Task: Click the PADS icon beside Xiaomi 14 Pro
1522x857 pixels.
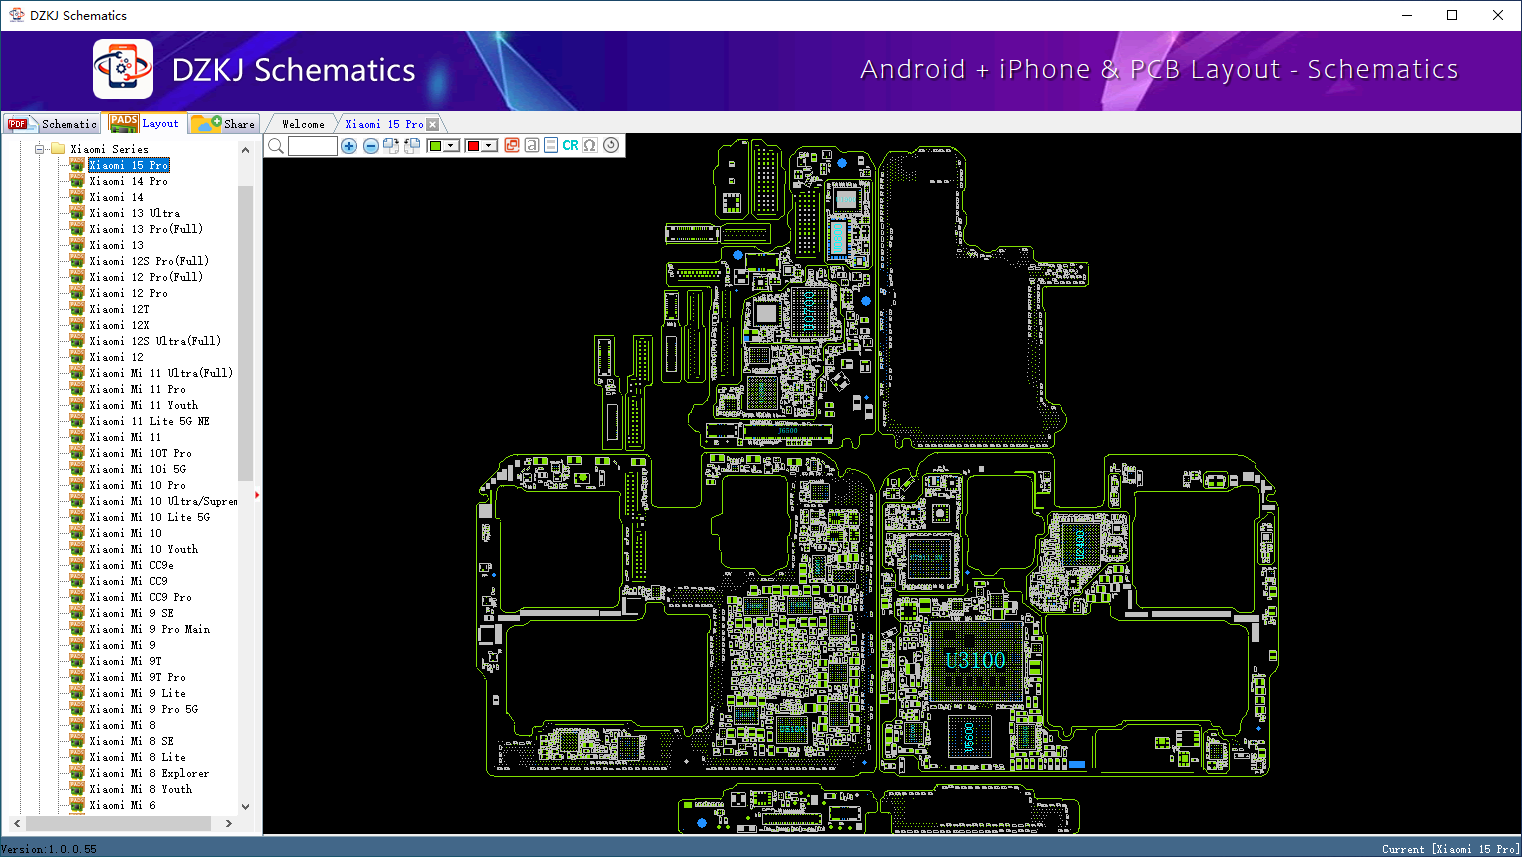Action: pyautogui.click(x=77, y=181)
